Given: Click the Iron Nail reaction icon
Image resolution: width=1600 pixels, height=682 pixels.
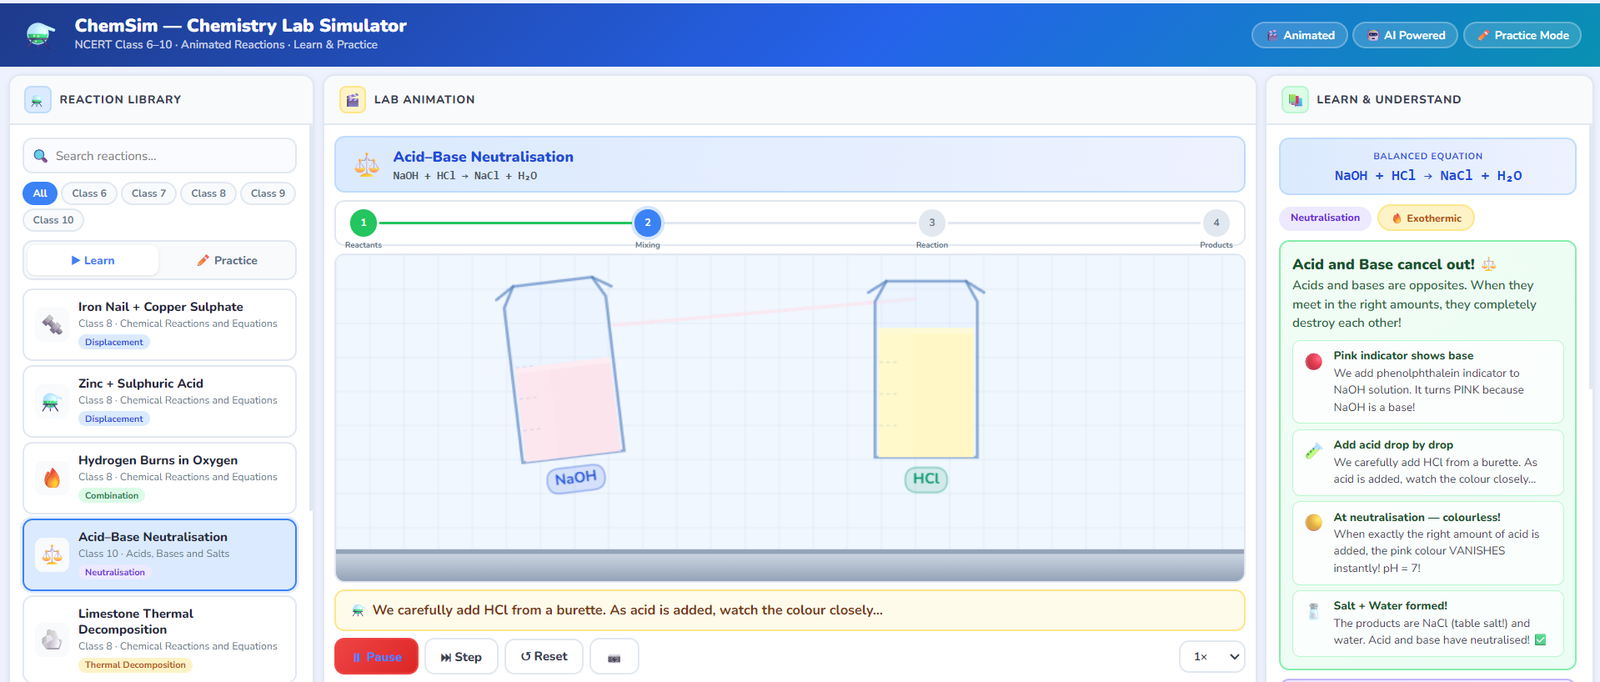Looking at the screenshot, I should click(52, 324).
